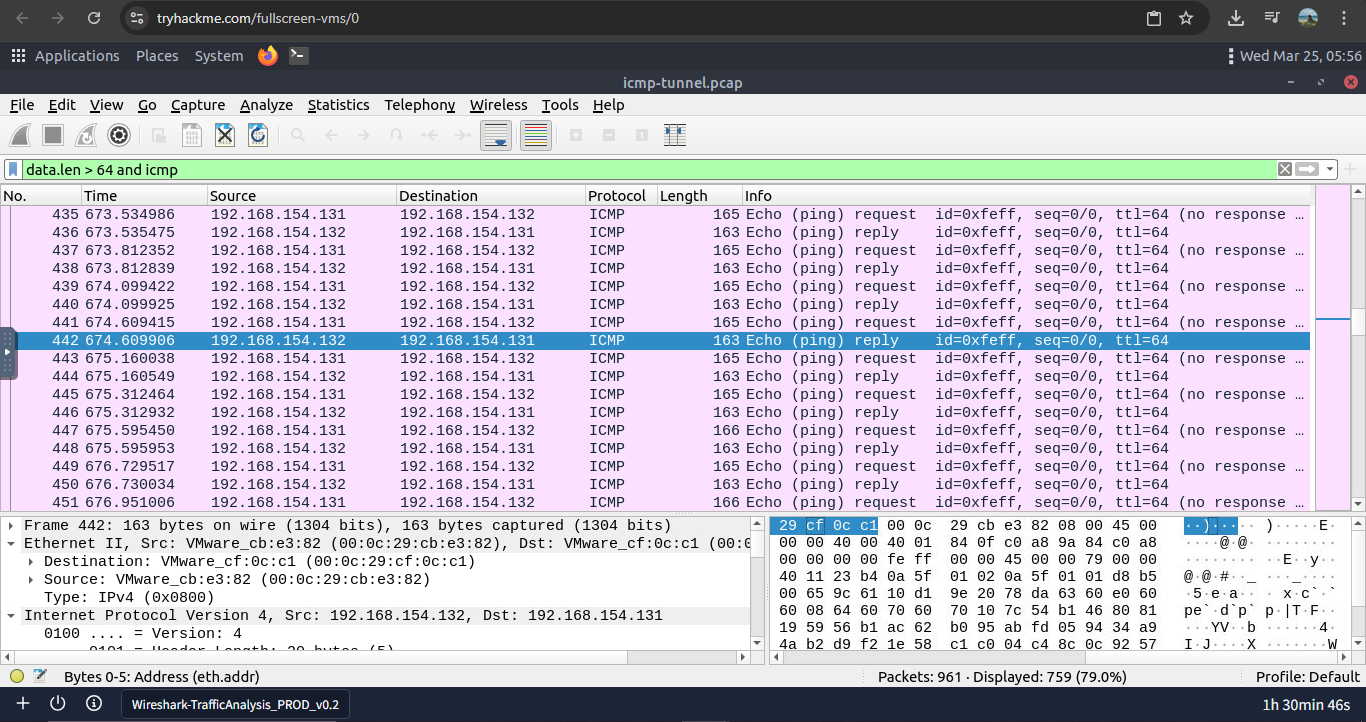Toggle auto-scroll during live capture
This screenshot has width=1366, height=722.
497,135
